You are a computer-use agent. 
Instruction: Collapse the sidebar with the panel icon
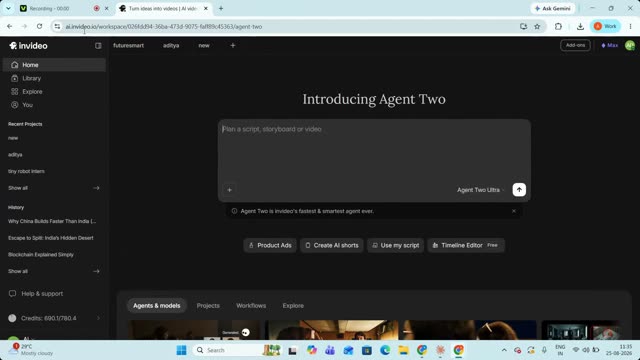point(98,46)
